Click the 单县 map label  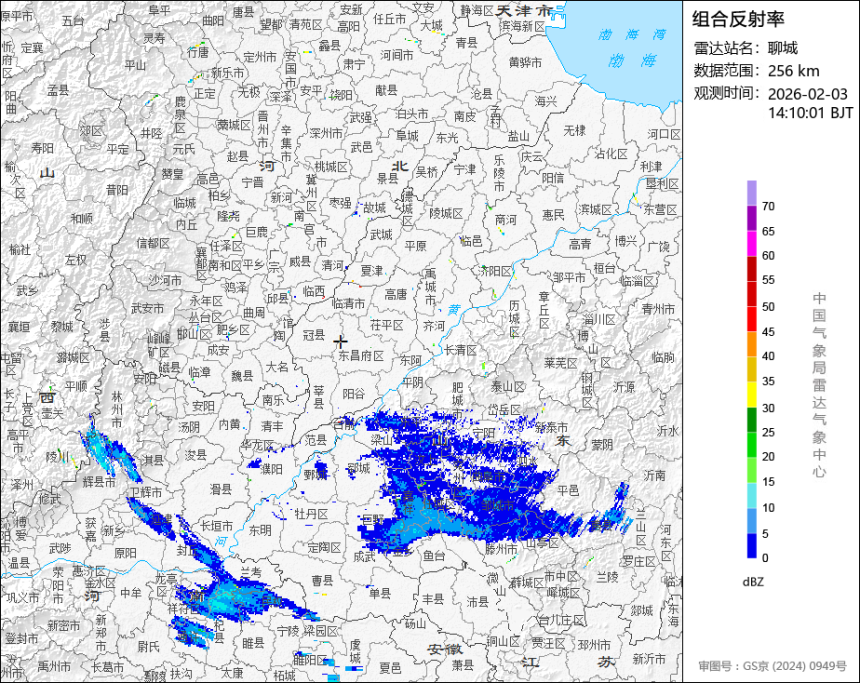pyautogui.click(x=380, y=592)
